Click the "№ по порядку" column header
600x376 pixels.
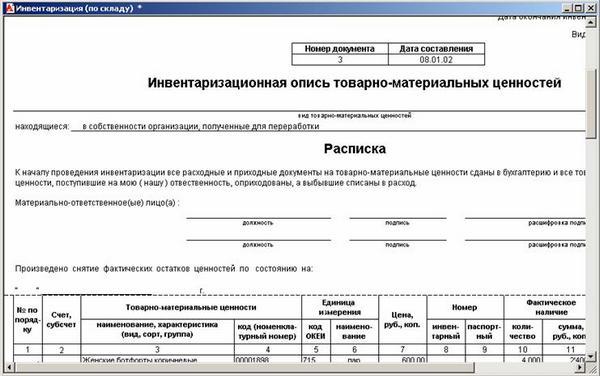tap(28, 319)
